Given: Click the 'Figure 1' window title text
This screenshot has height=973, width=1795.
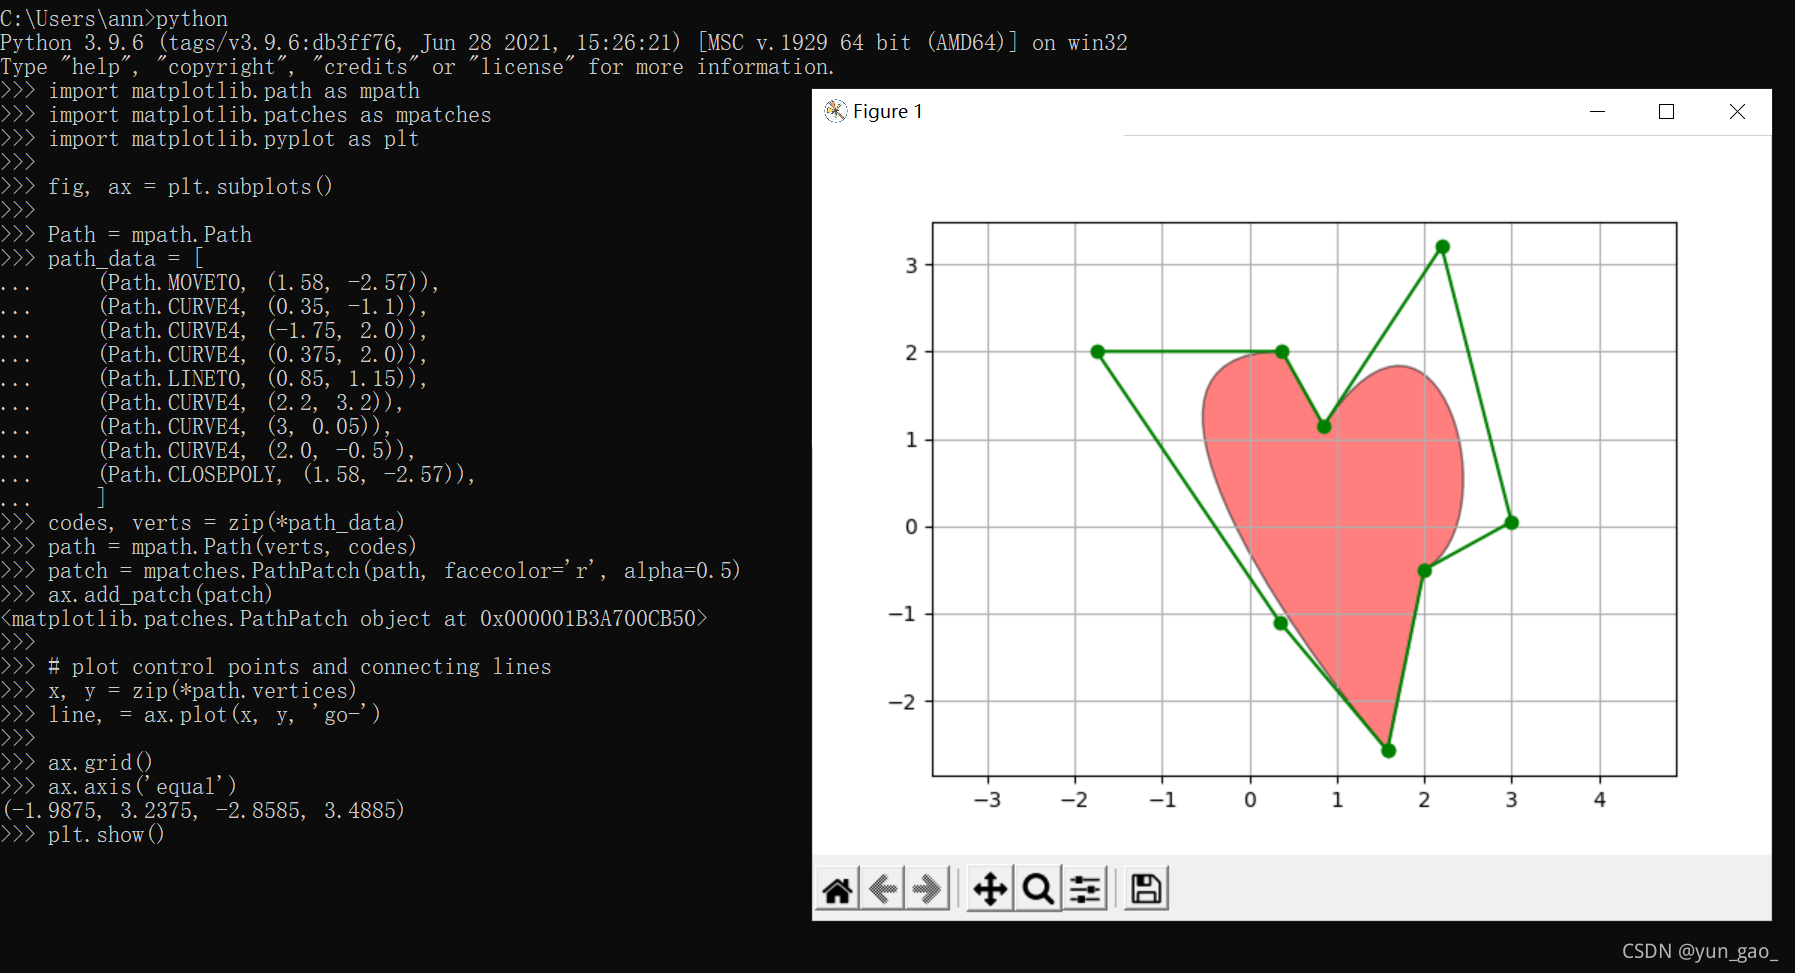Looking at the screenshot, I should click(887, 111).
